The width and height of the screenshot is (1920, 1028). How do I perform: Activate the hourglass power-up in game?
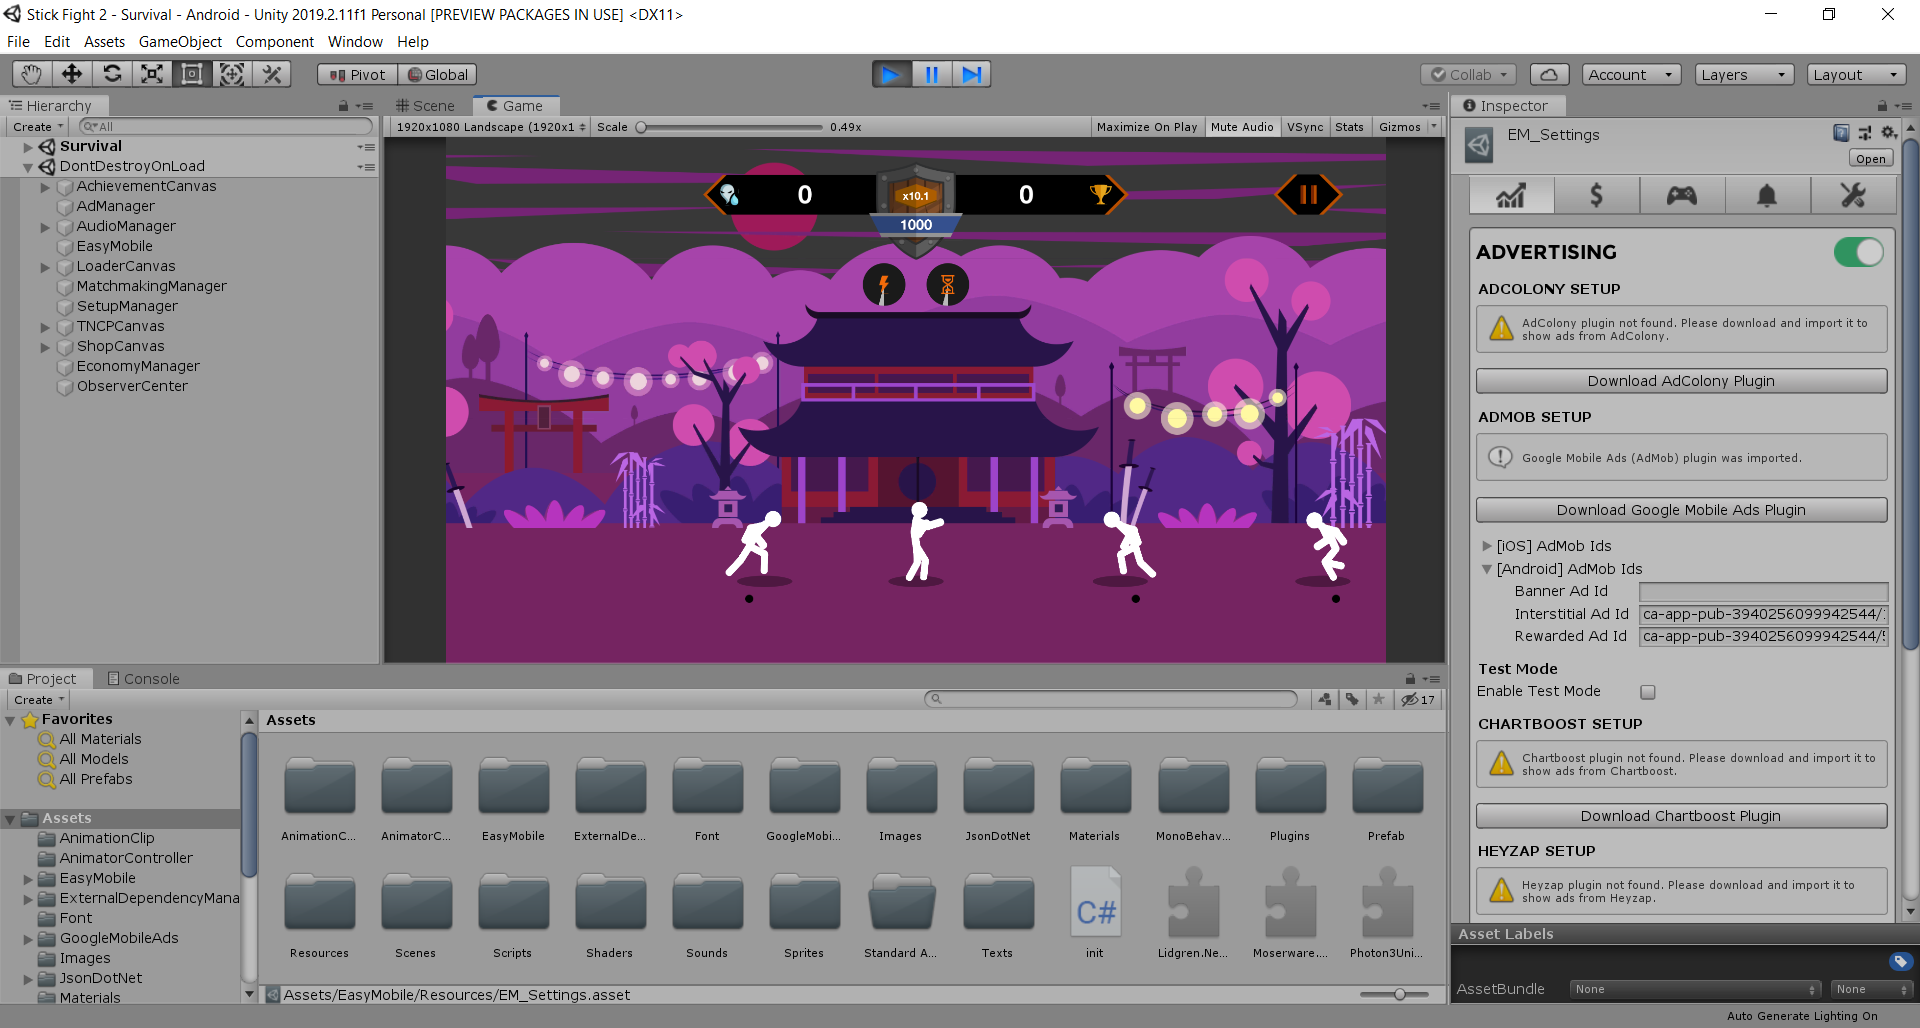[947, 286]
